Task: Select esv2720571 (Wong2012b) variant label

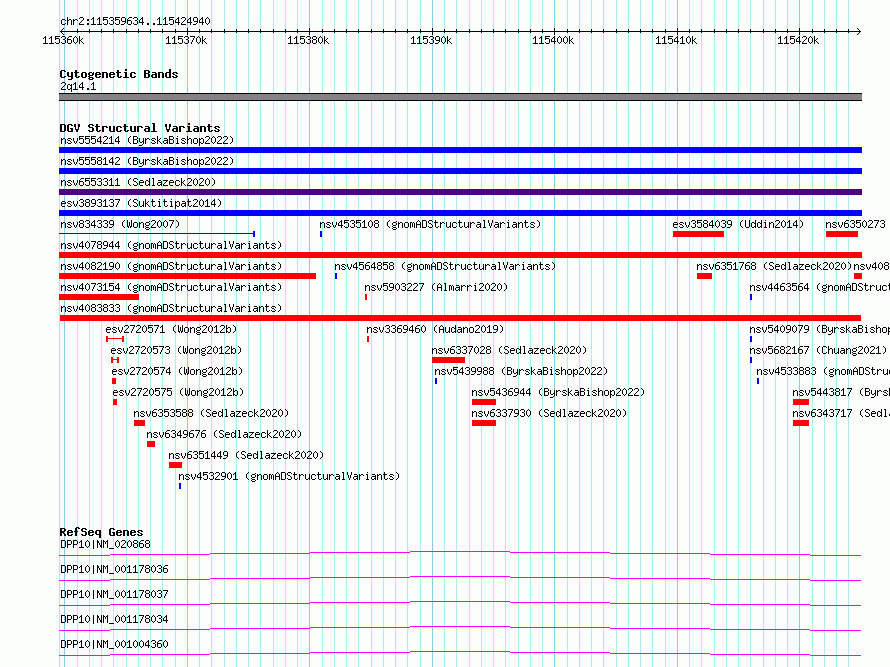Action: [171, 329]
